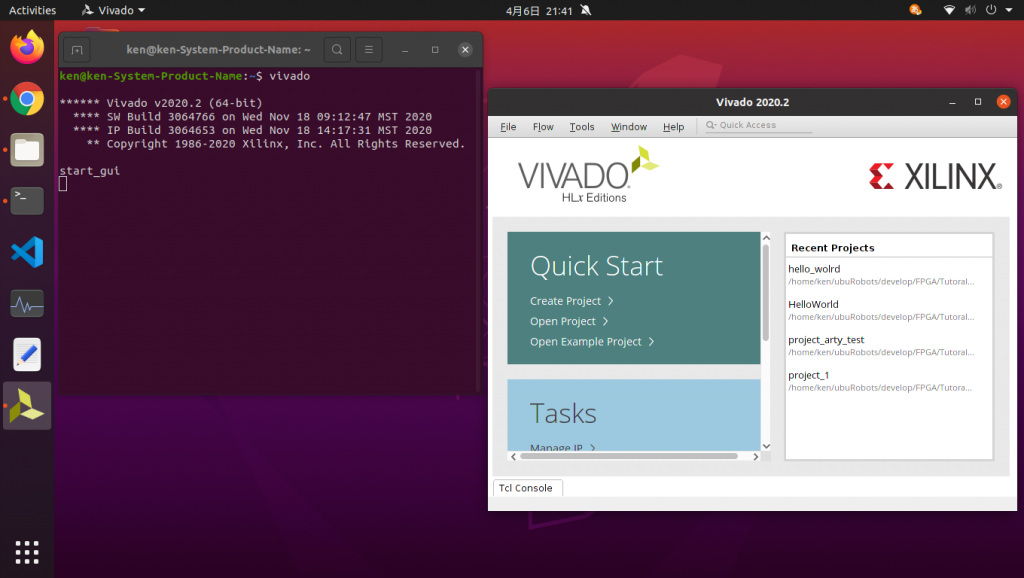
Task: Focus the Quick Access search field
Action: [x=759, y=125]
